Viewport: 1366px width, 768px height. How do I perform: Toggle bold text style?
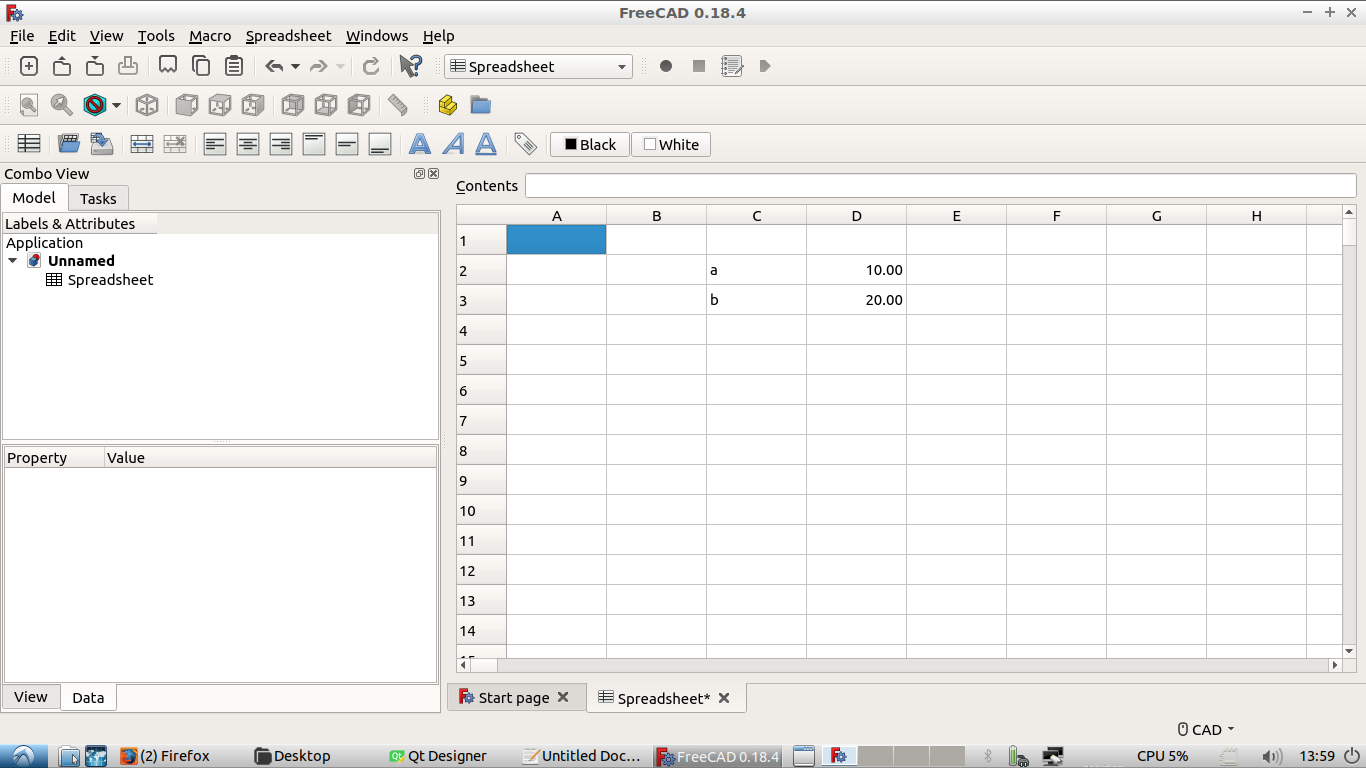[x=420, y=144]
